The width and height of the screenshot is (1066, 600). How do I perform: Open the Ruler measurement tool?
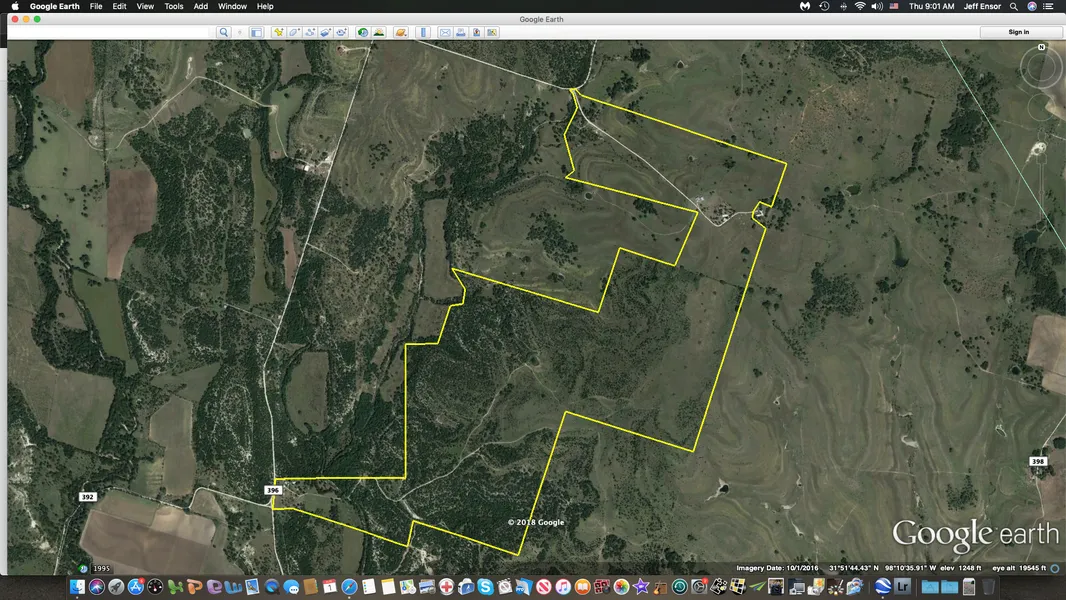[x=424, y=32]
